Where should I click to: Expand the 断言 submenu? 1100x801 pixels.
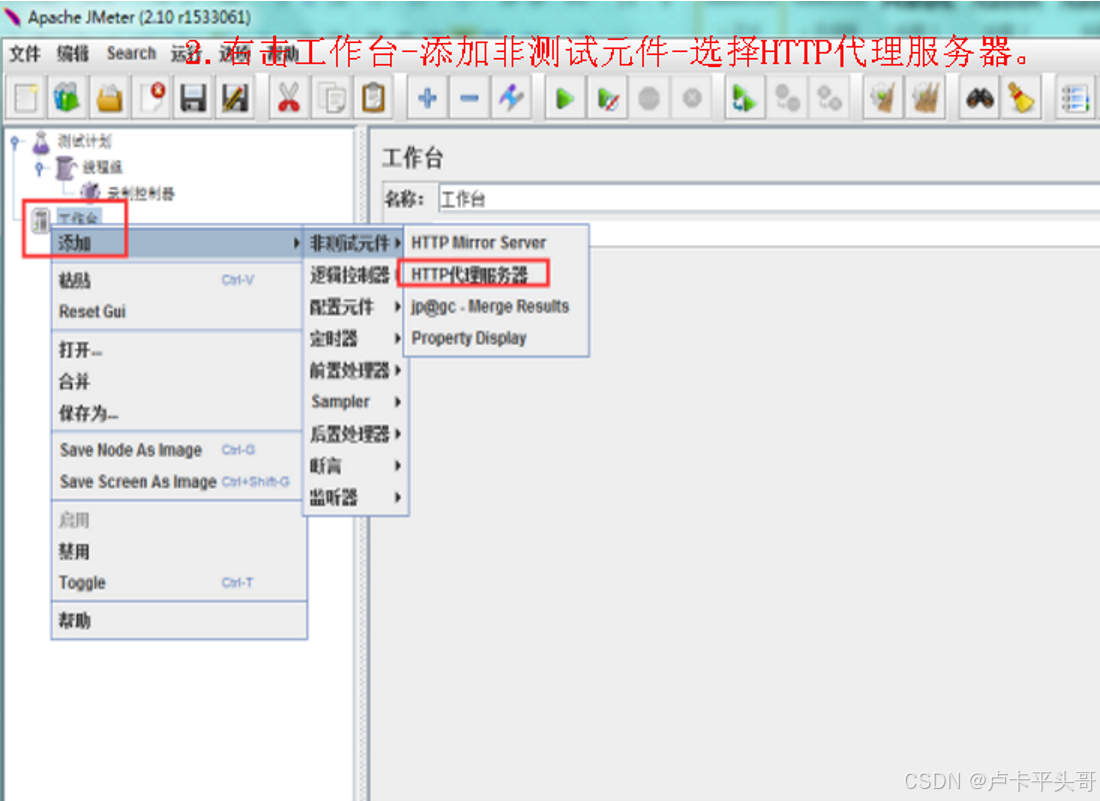click(355, 466)
